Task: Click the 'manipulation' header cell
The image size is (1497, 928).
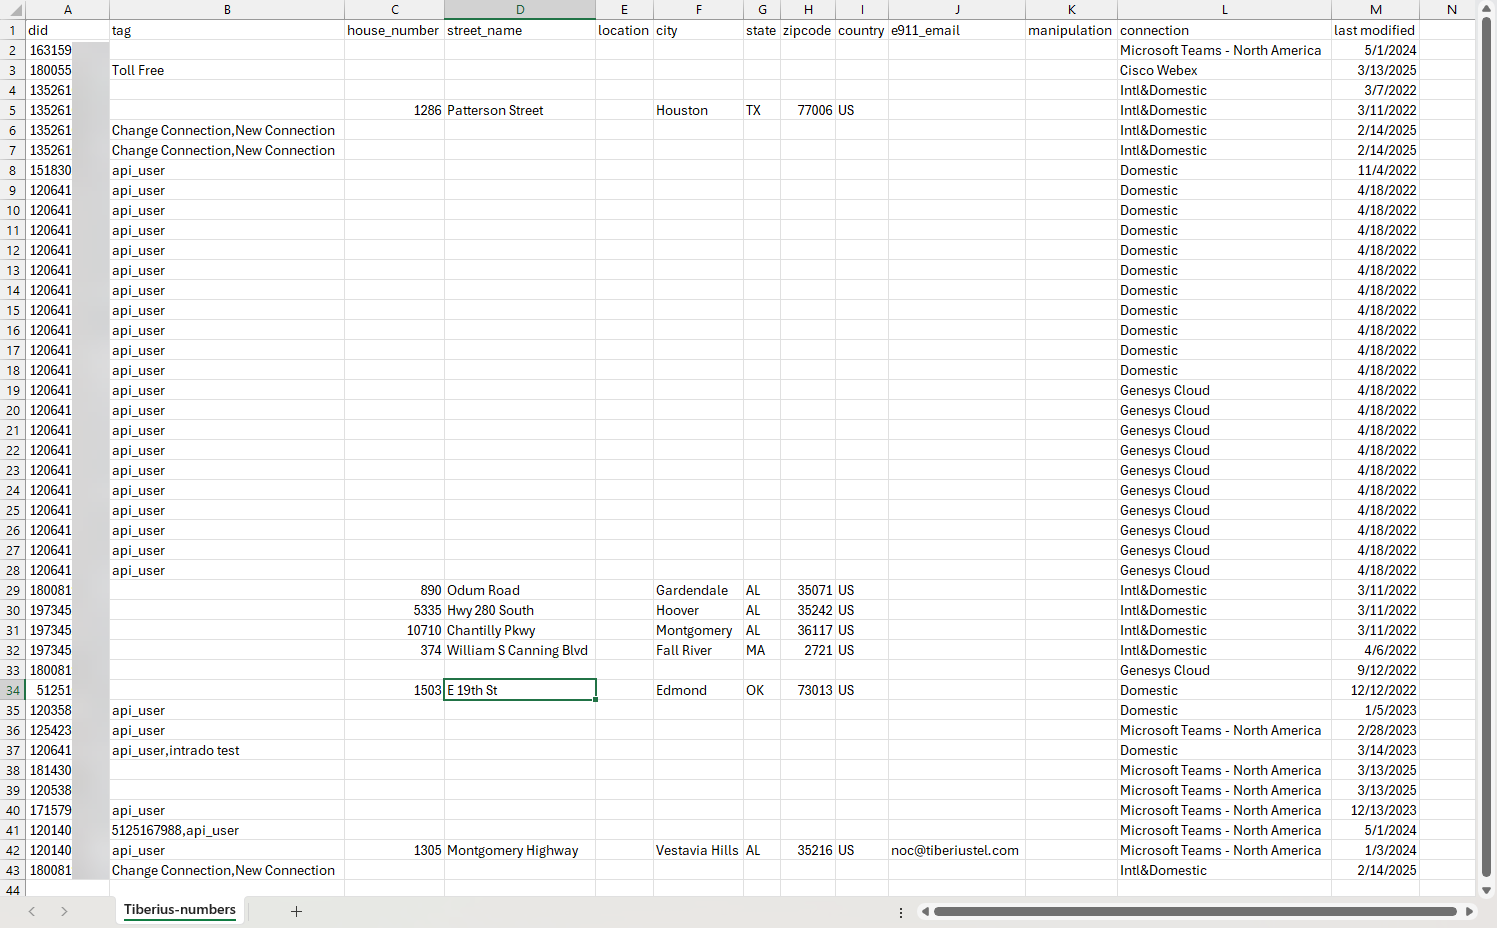Action: (x=1071, y=30)
